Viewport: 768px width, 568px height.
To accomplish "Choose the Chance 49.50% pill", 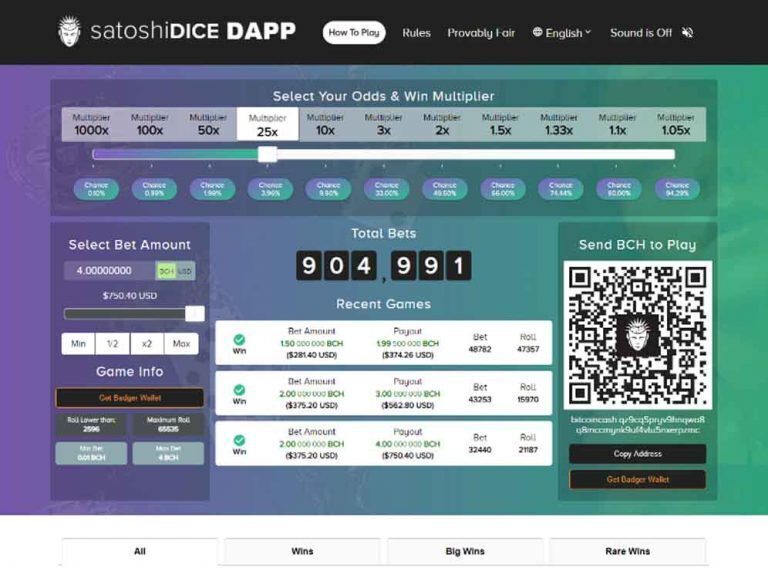I will pos(444,189).
